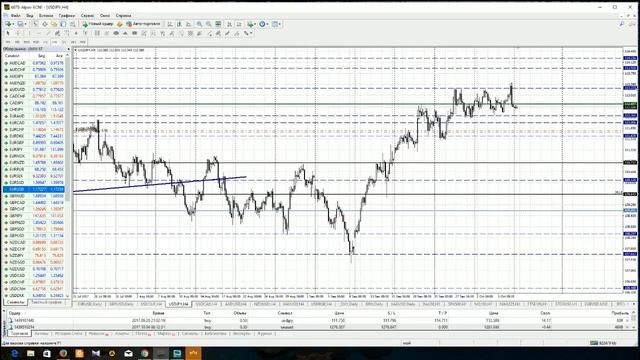This screenshot has height=360, width=640.
Task: Open the Файл menu
Action: point(16,16)
